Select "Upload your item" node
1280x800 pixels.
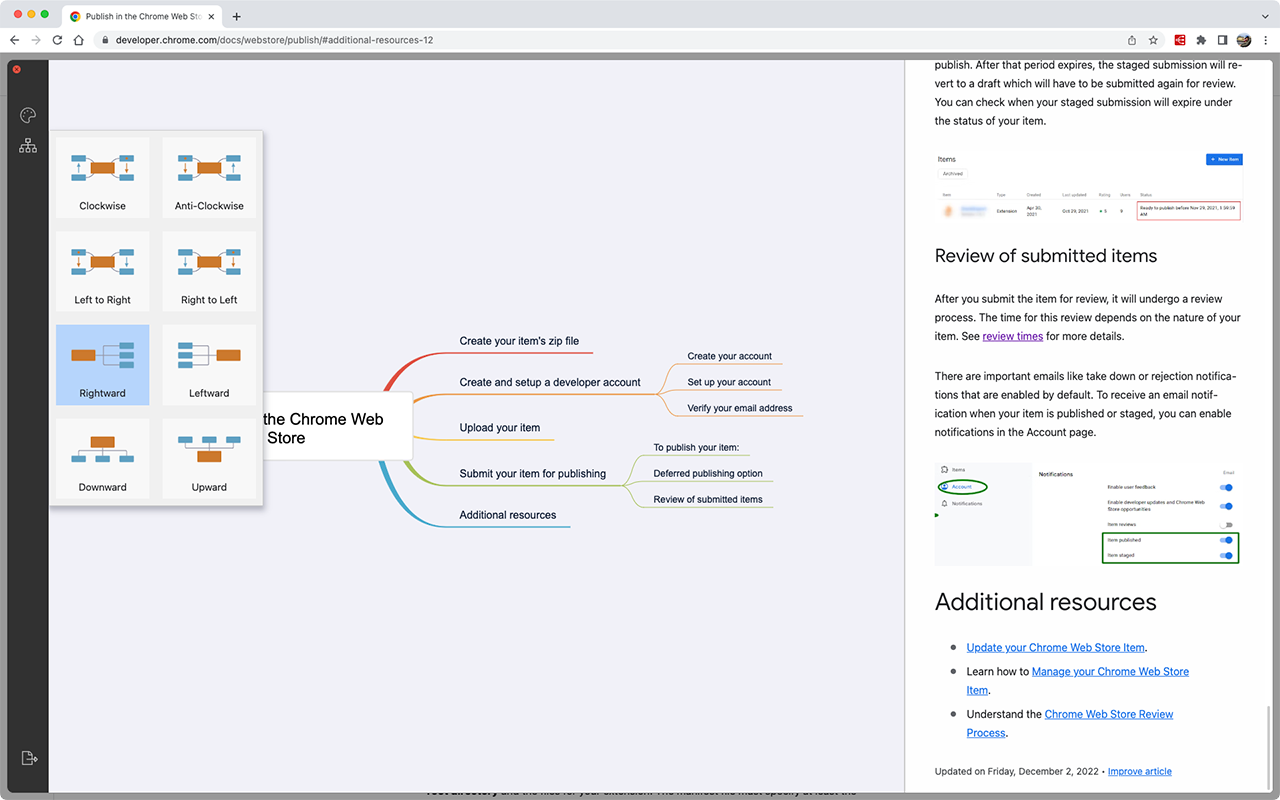(x=500, y=428)
